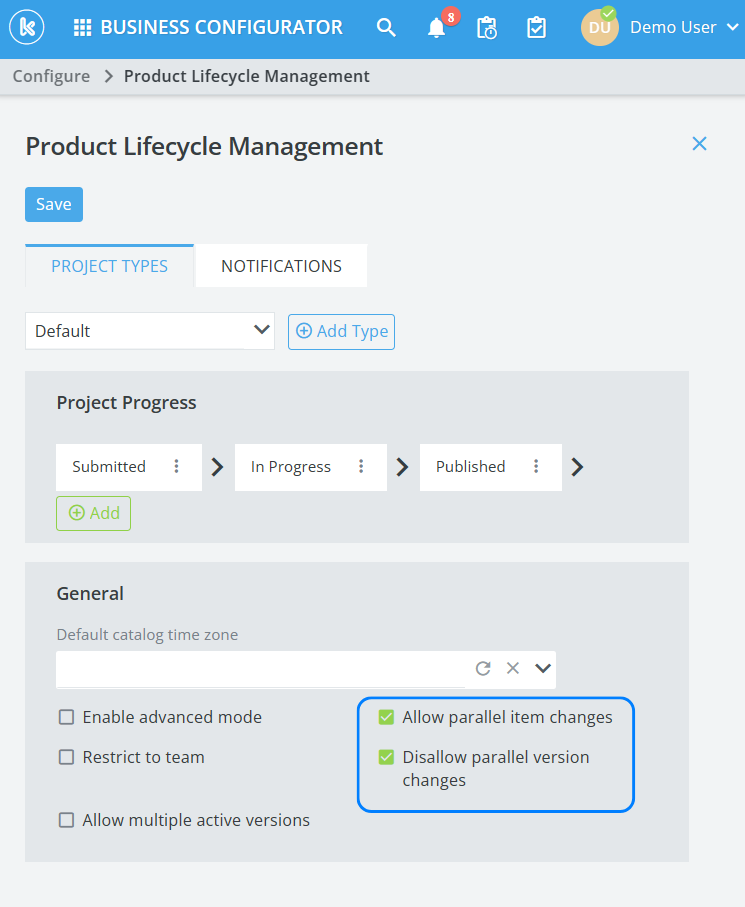Check Restrict to team
Image resolution: width=745 pixels, height=907 pixels.
[67, 757]
